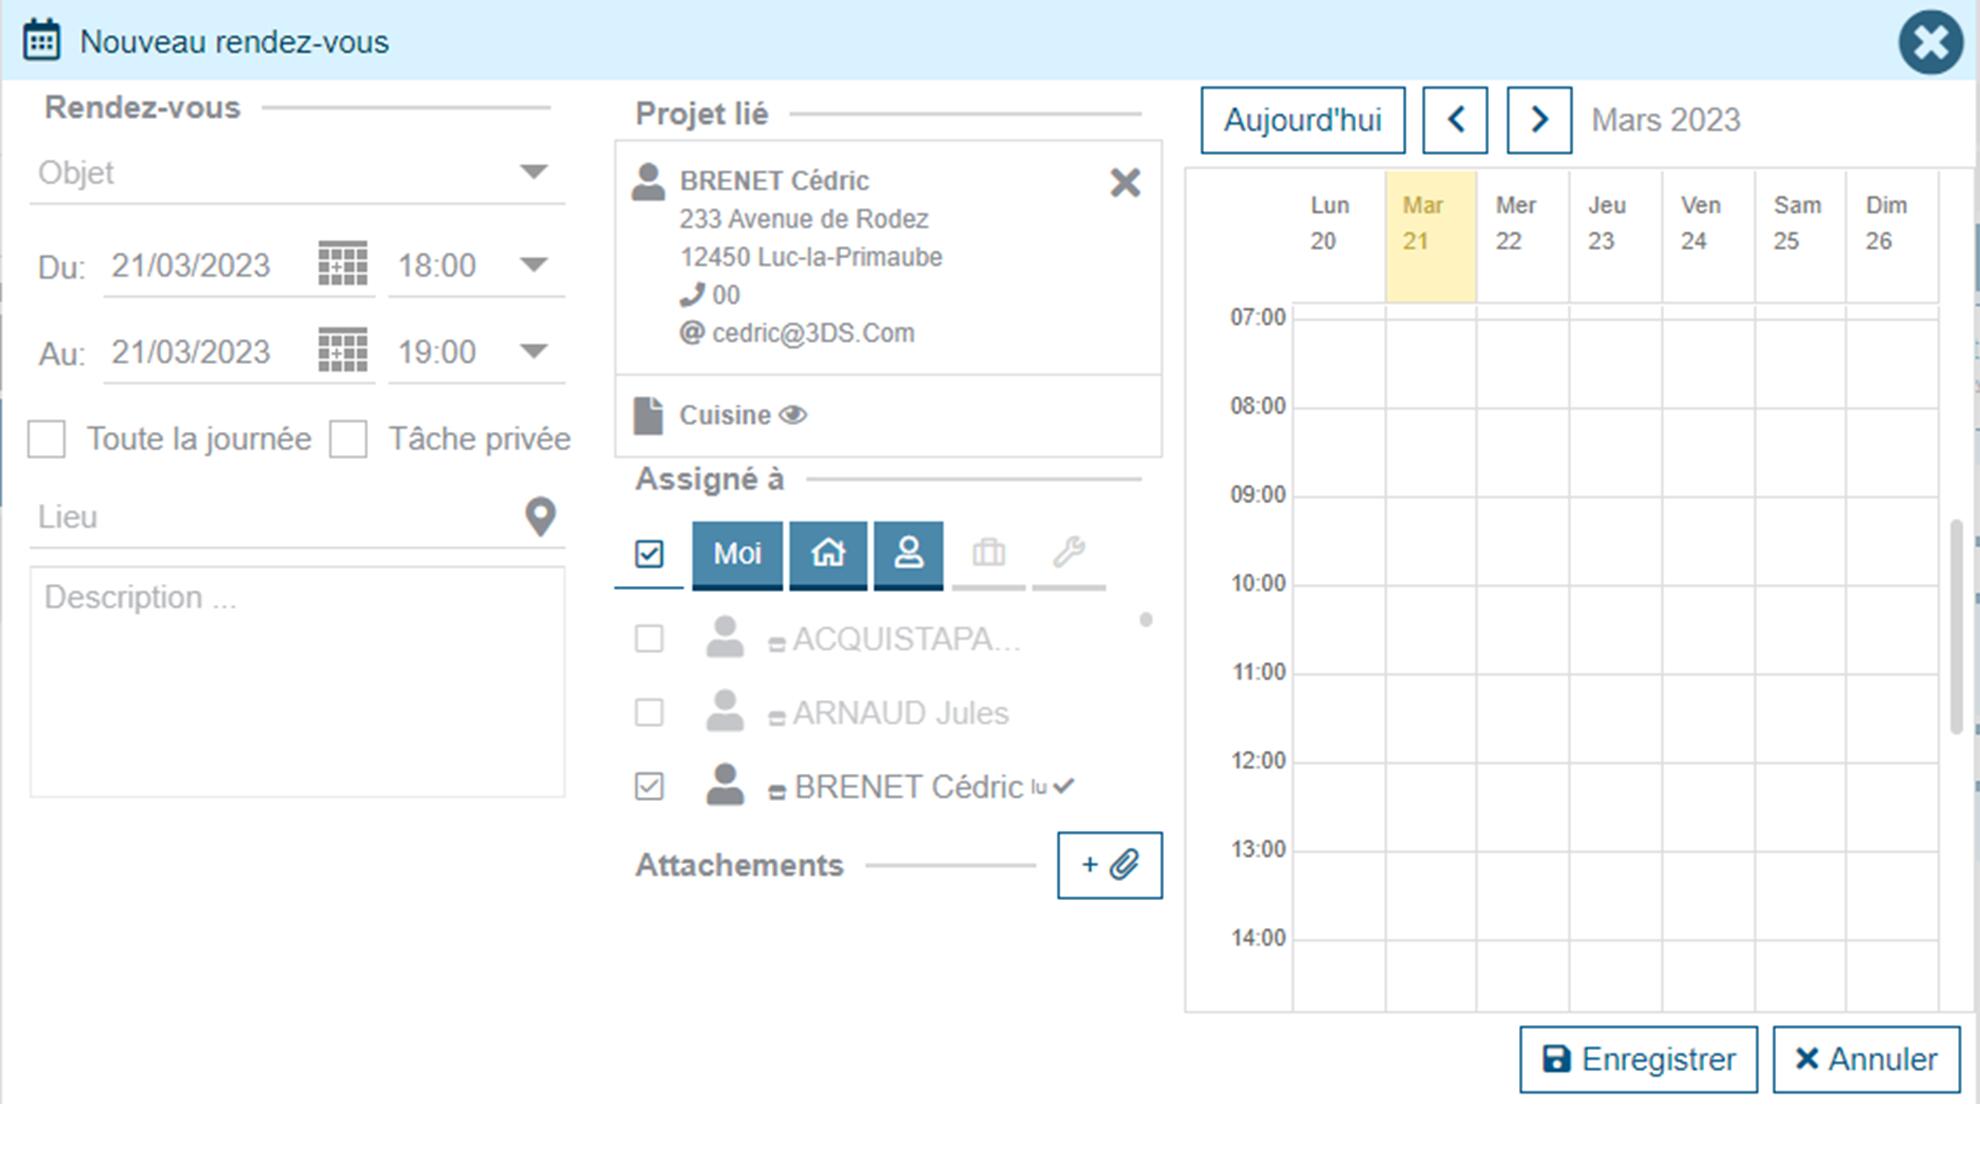The width and height of the screenshot is (1980, 1155).
Task: Open the 18:00 start time dropdown
Action: [x=534, y=265]
